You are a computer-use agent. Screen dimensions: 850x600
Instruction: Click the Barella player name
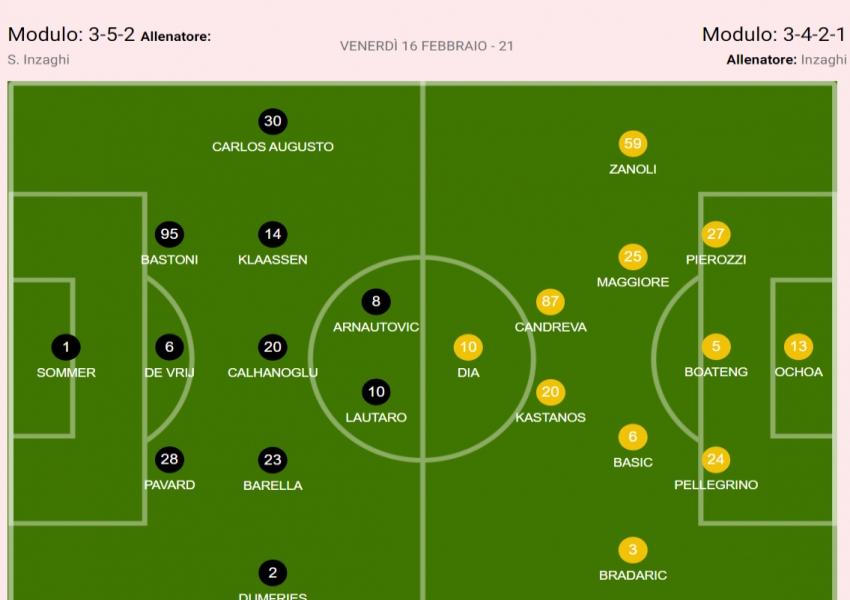[272, 486]
